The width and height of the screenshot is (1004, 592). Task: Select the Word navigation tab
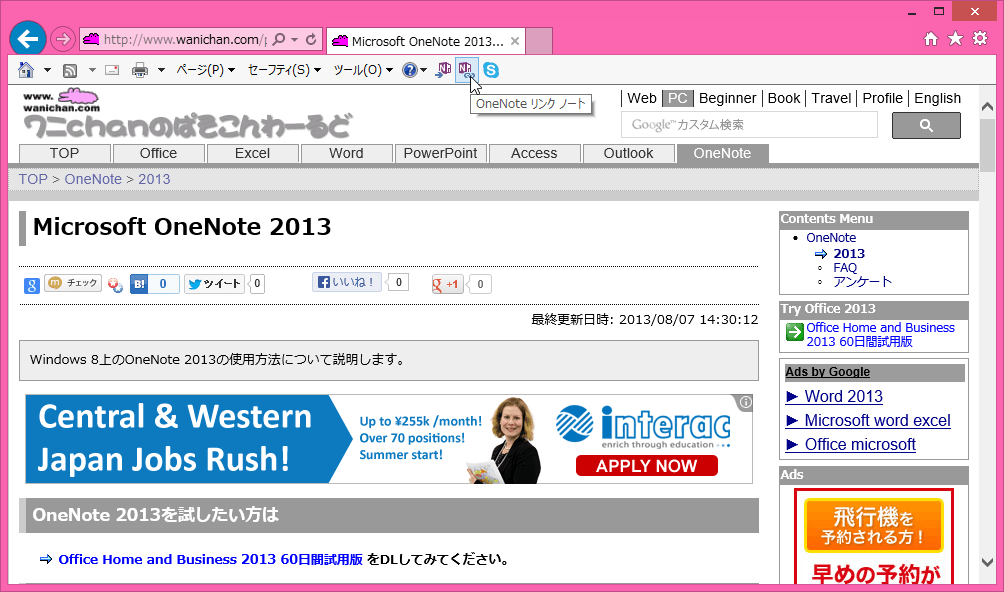[346, 154]
